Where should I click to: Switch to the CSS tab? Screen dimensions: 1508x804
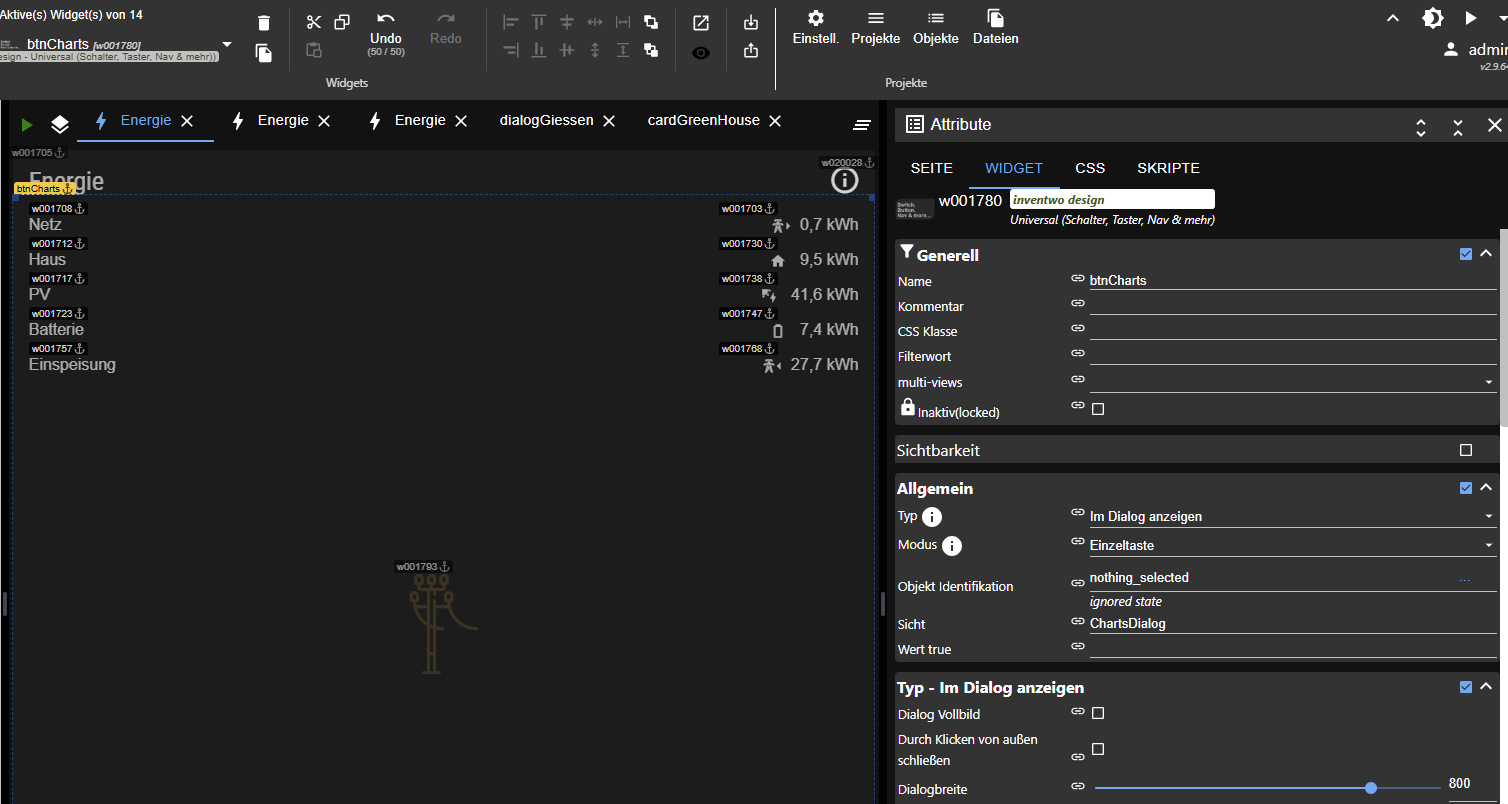pyautogui.click(x=1090, y=168)
